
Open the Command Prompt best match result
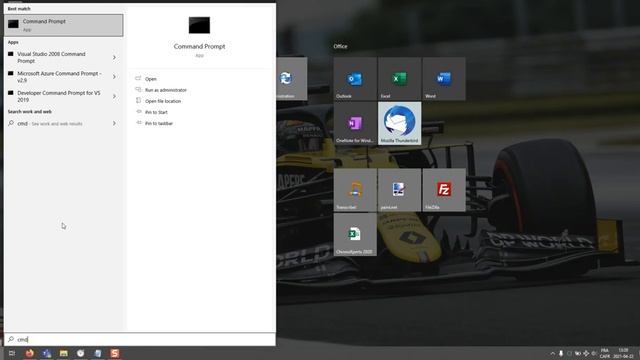64,25
